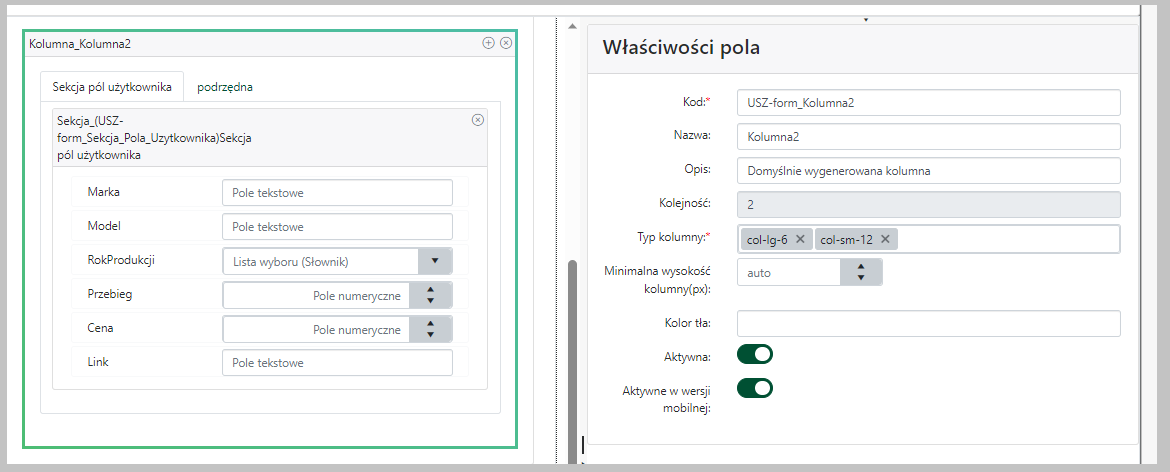
Task: Click the col-lg-6 tag text
Action: point(767,239)
